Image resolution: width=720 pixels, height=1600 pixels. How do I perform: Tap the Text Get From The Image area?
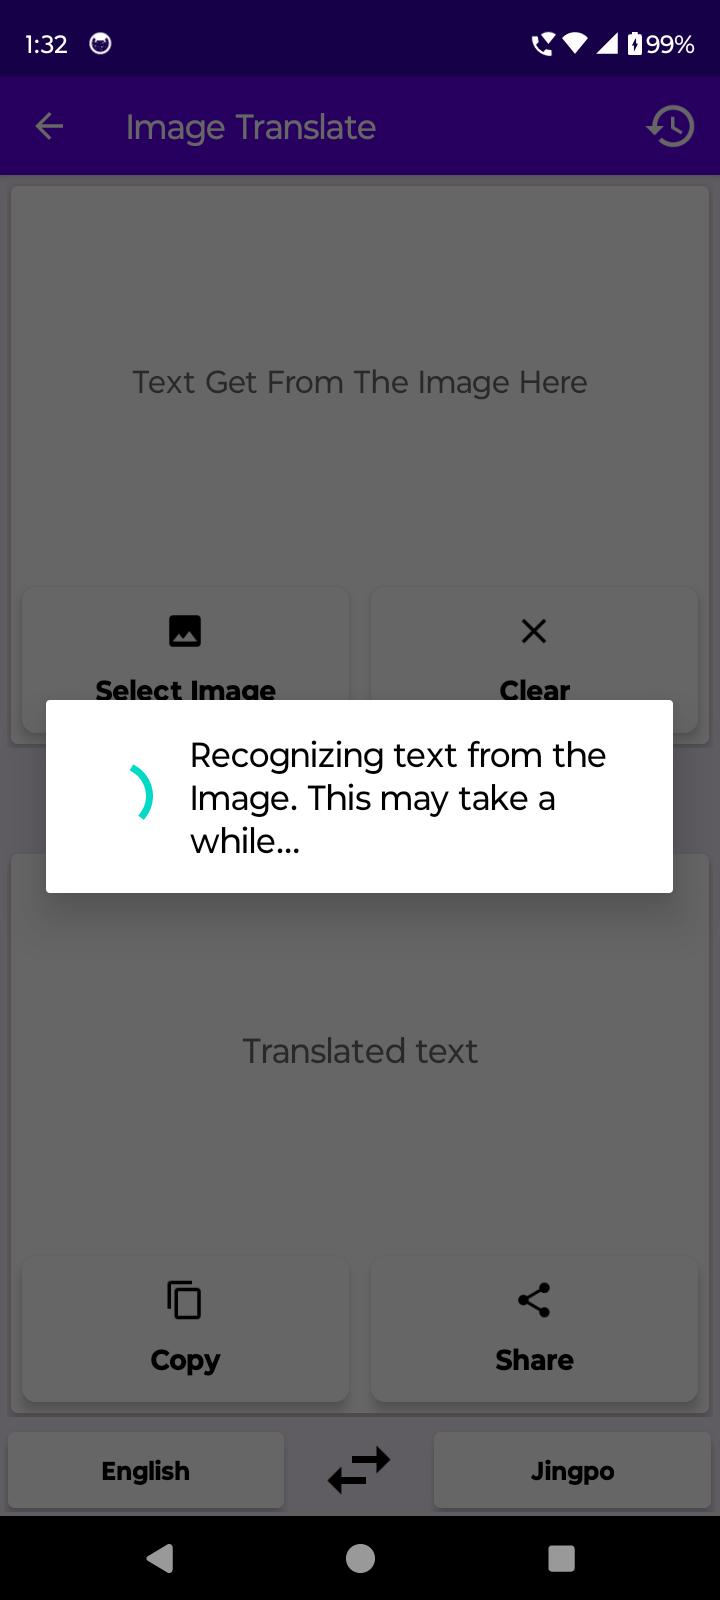(360, 382)
